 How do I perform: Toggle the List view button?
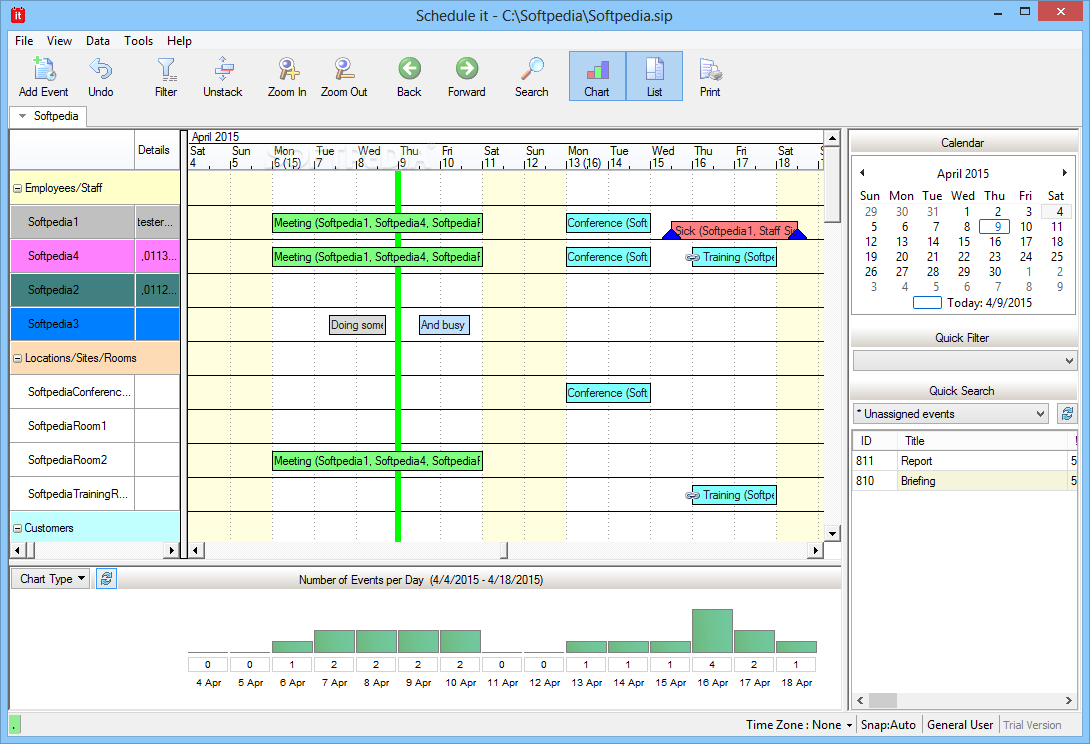(654, 76)
